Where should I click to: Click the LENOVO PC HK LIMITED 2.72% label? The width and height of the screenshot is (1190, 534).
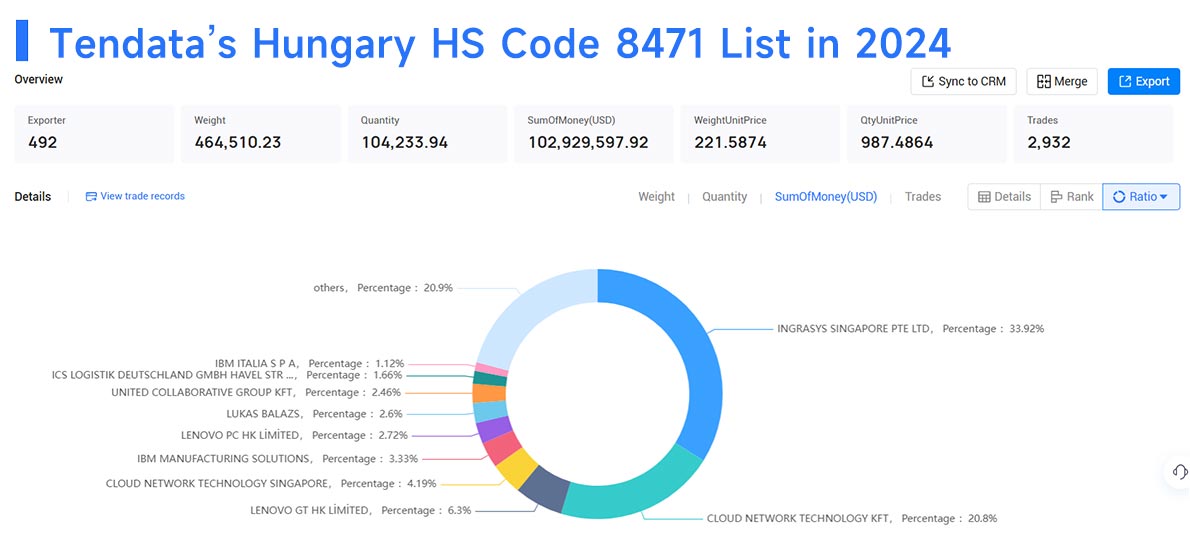294,435
